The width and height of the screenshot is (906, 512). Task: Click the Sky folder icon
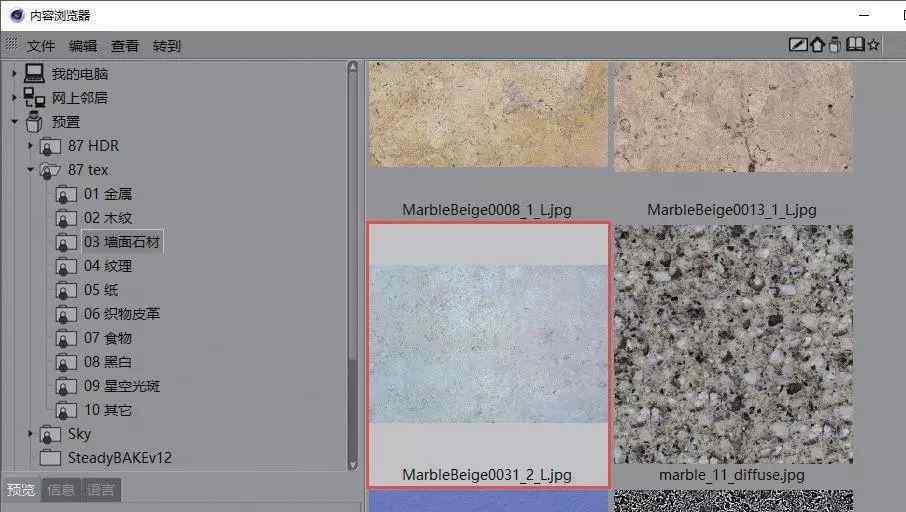point(50,435)
